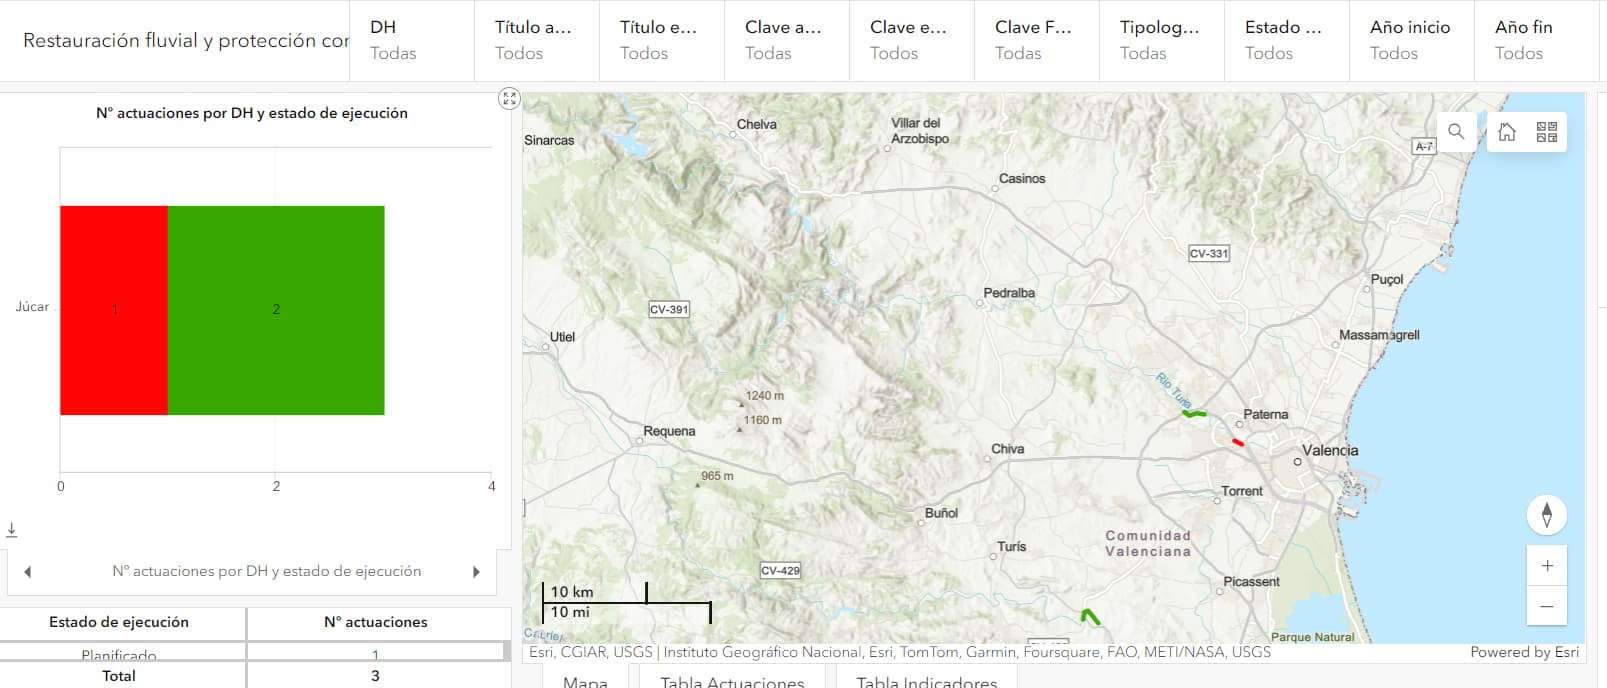Select the Tabla Indicadores tab
The height and width of the screenshot is (688, 1607).
(926, 681)
